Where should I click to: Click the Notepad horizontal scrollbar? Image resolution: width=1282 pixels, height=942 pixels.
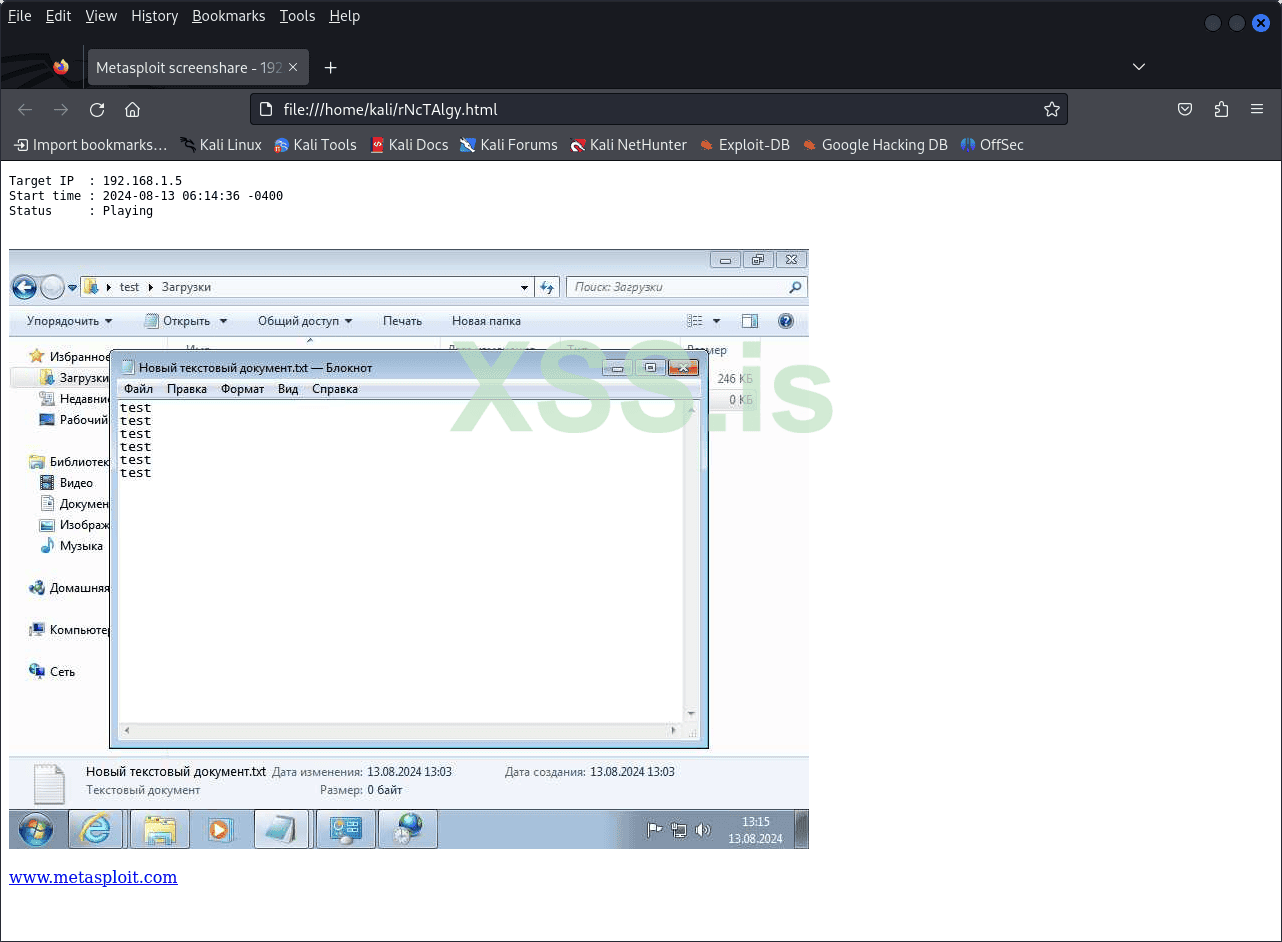(x=401, y=730)
